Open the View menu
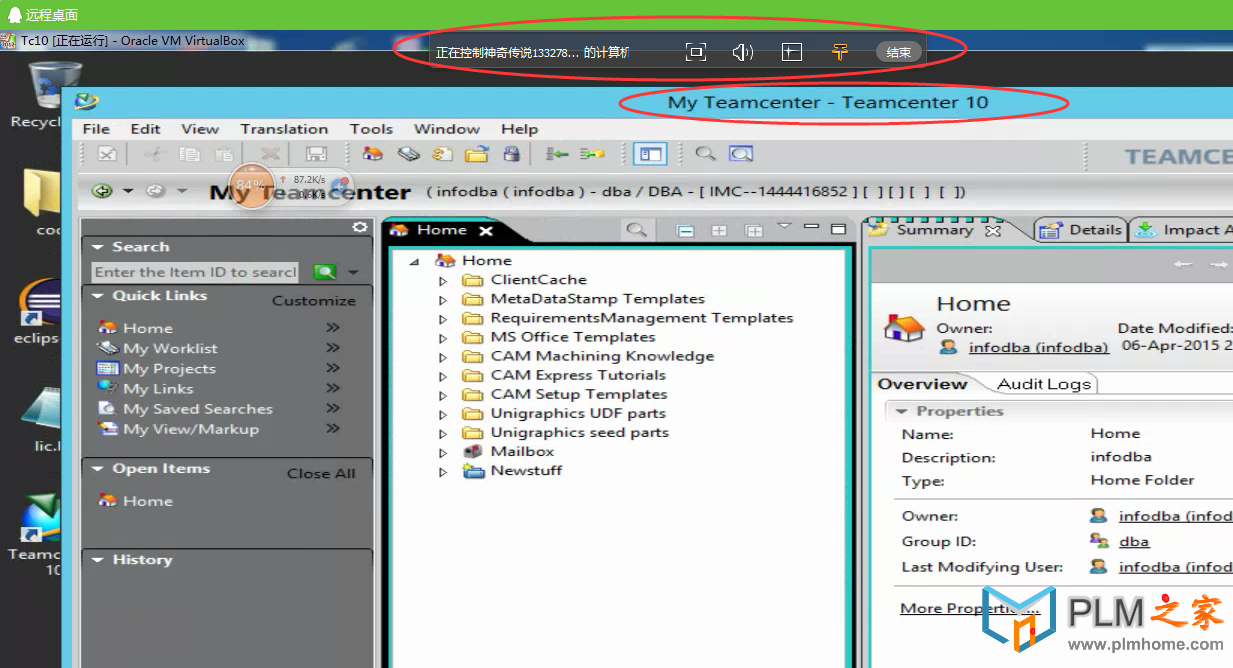 [200, 129]
